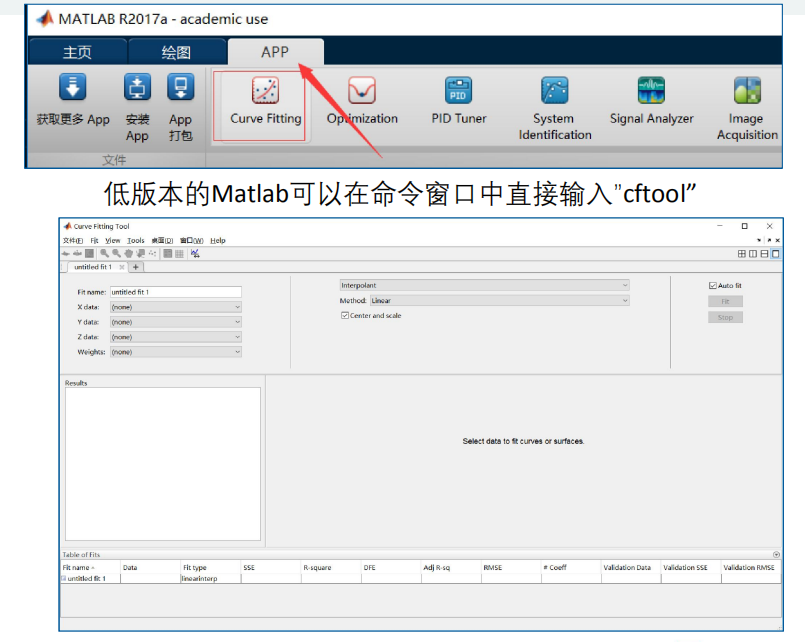
Task: Open the Y data dropdown
Action: pyautogui.click(x=176, y=322)
